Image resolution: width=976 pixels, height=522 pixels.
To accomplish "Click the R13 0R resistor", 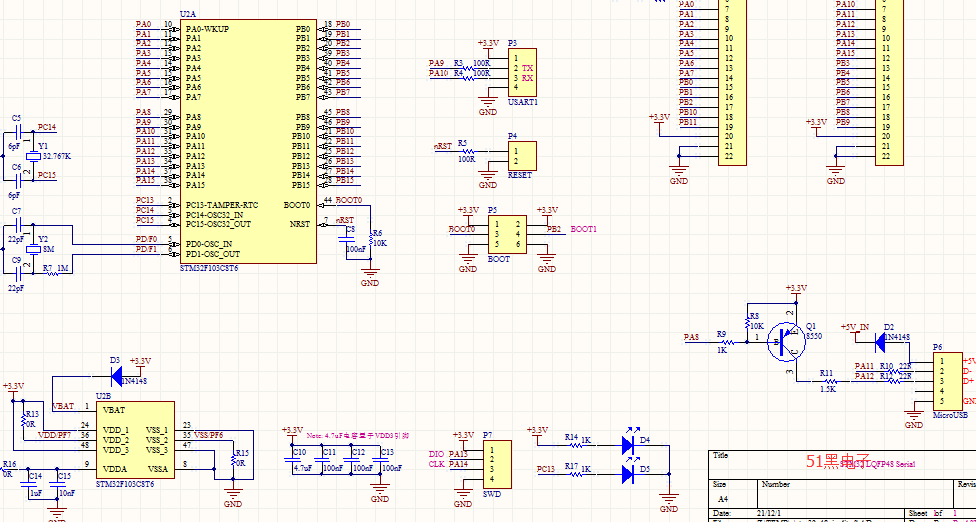I will tap(25, 419).
